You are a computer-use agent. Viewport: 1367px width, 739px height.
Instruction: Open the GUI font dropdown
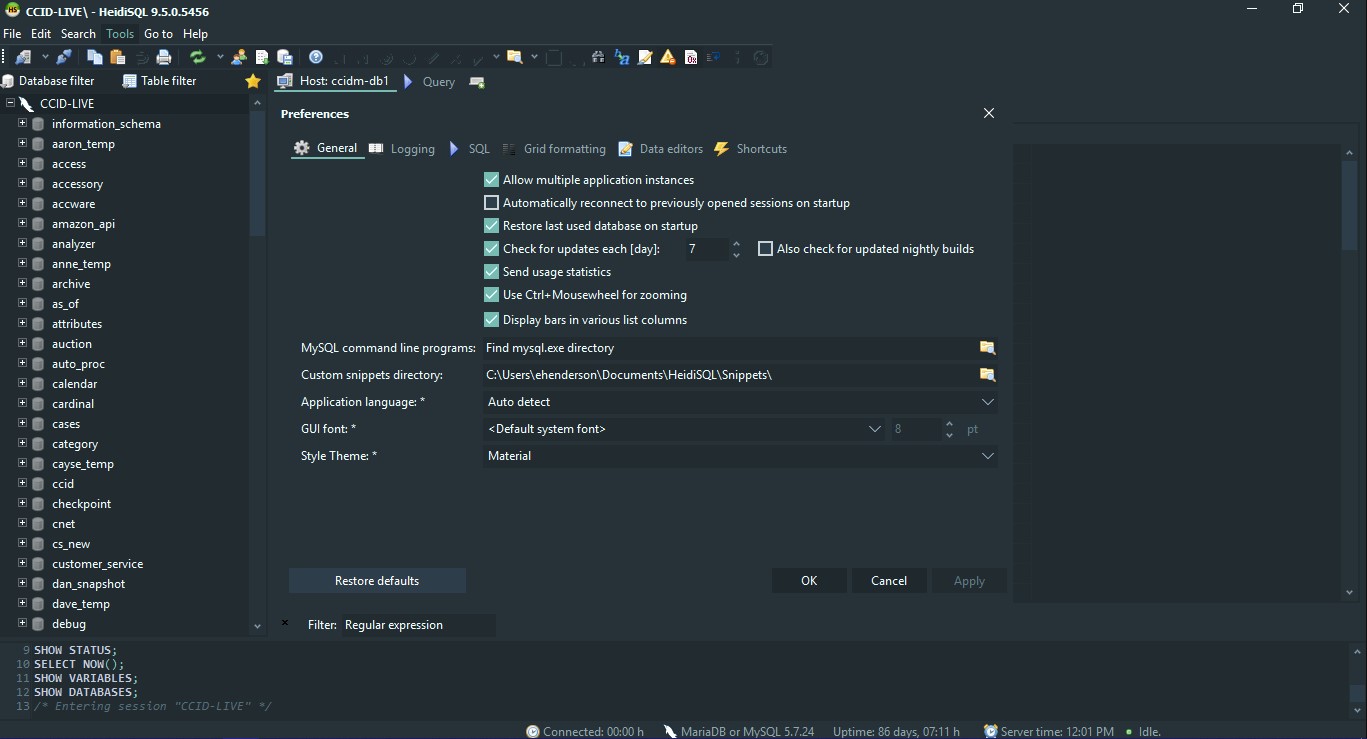point(875,429)
